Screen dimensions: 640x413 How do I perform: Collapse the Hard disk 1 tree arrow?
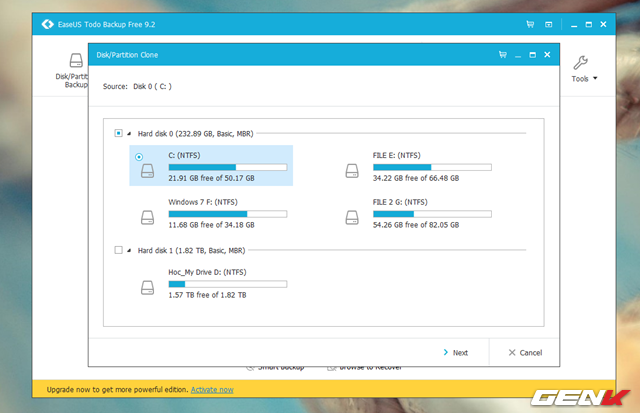[129, 250]
